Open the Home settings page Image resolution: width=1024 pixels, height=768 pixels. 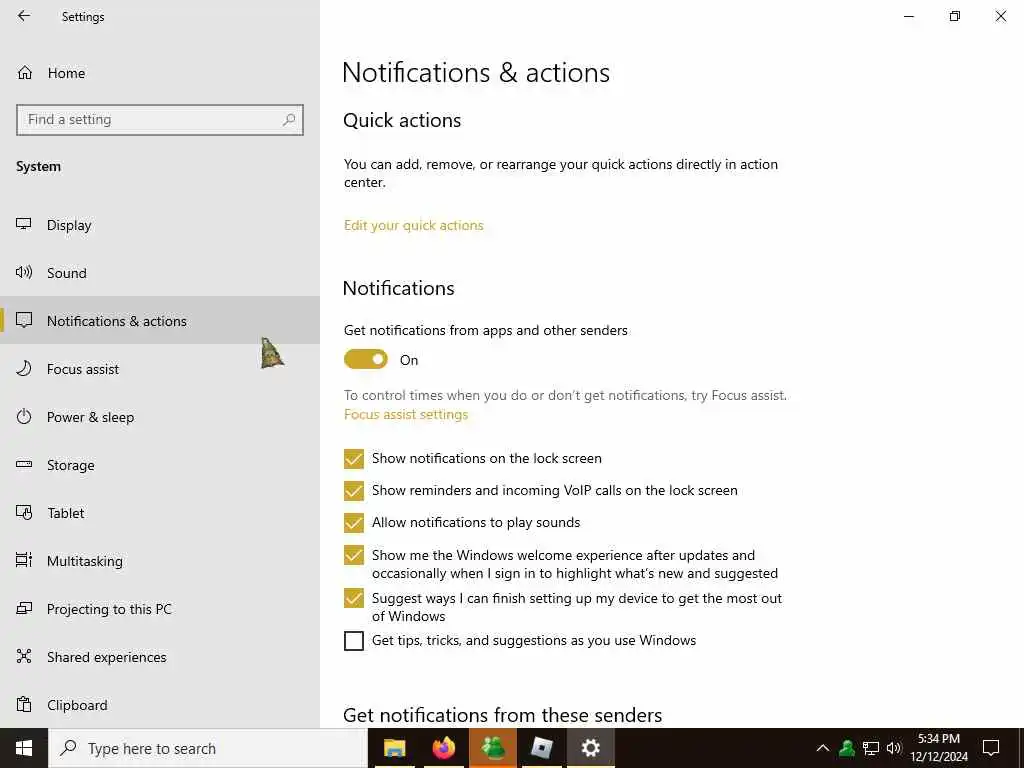160,72
